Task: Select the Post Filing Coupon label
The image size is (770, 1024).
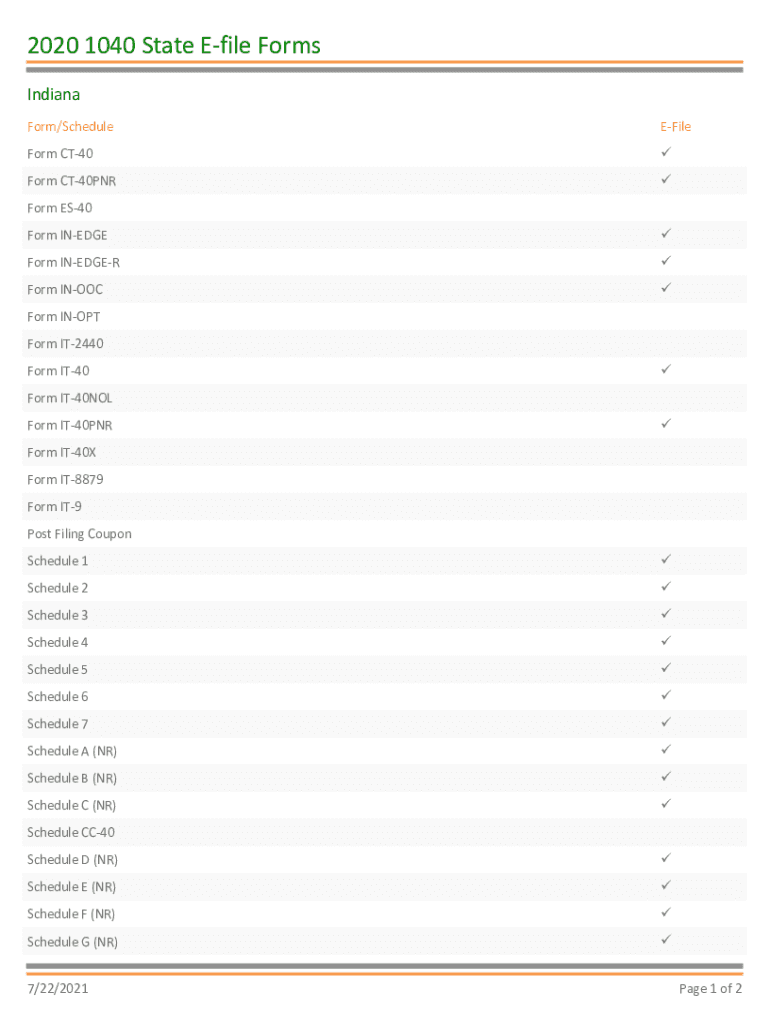Action: tap(79, 534)
